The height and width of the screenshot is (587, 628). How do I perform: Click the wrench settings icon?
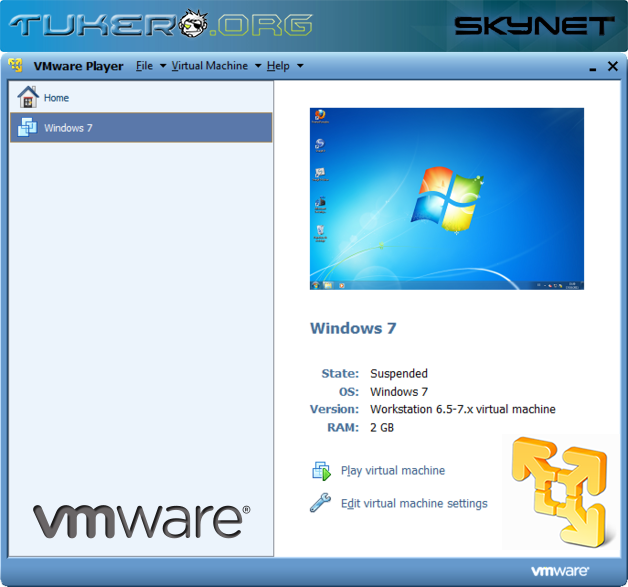[320, 503]
